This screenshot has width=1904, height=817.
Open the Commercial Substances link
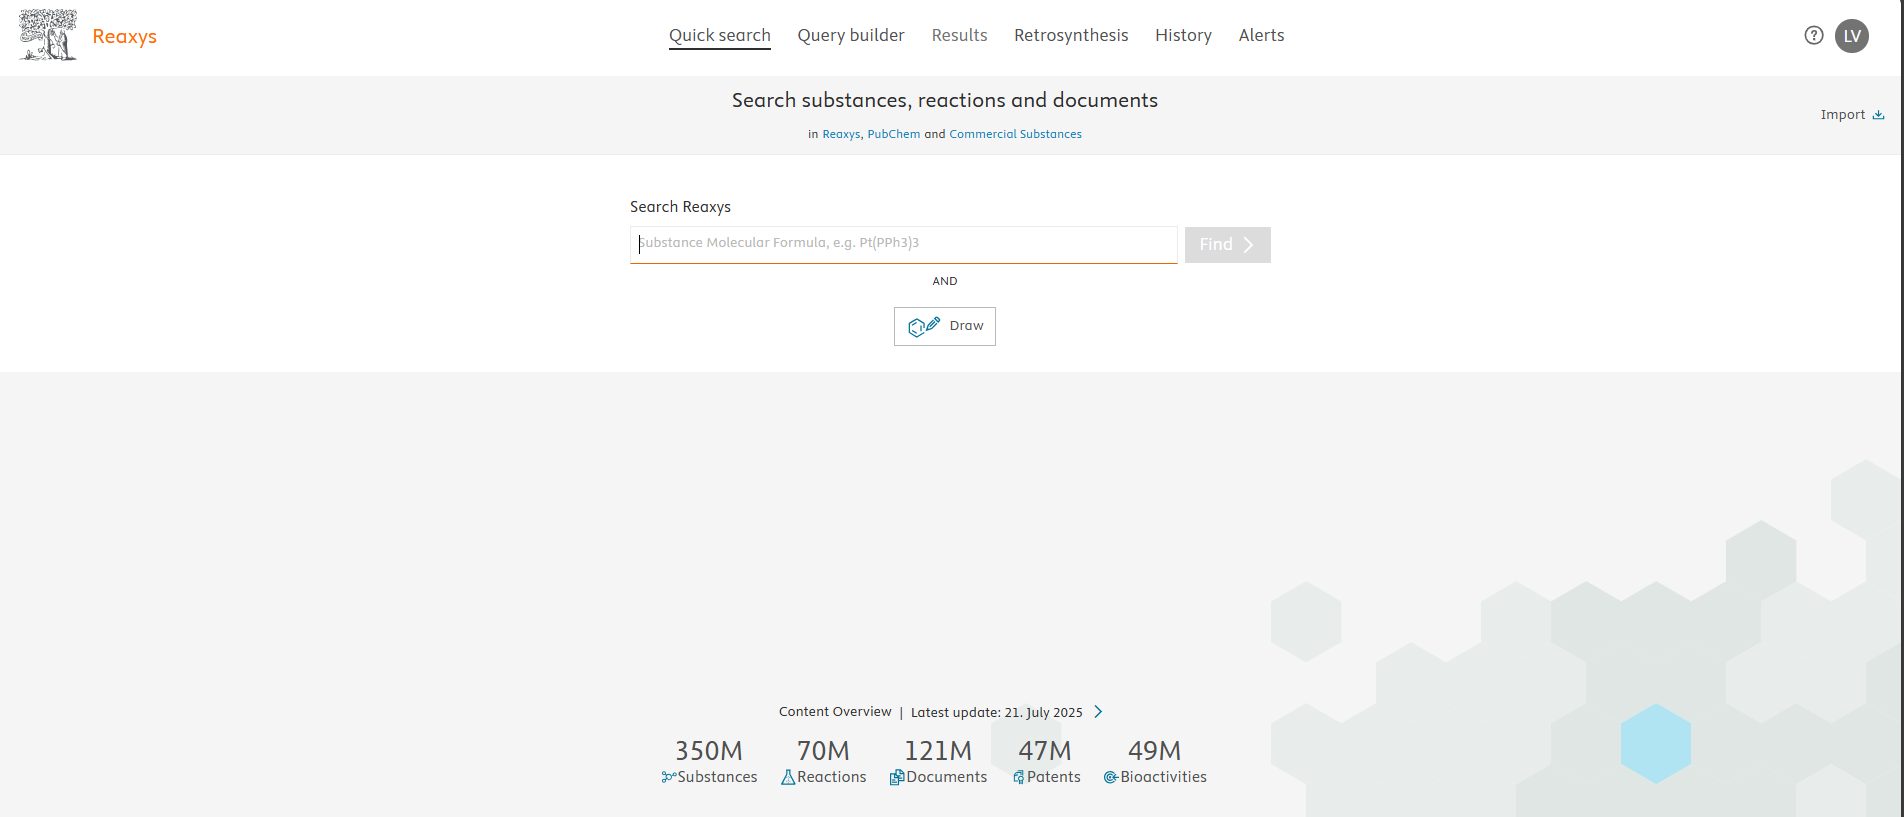click(1015, 134)
